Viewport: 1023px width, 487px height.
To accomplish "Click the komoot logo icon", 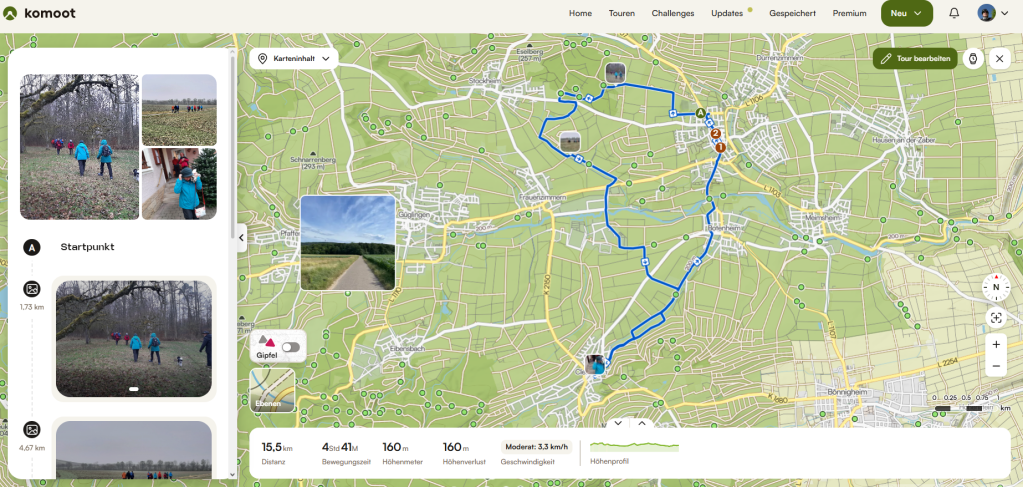I will [x=10, y=13].
